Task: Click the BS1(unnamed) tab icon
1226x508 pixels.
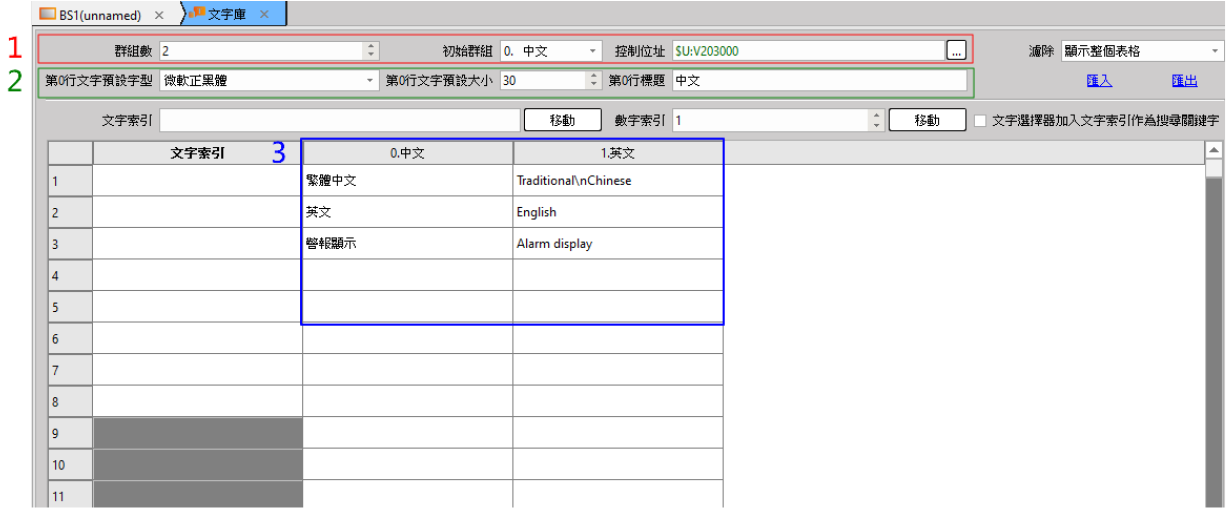Action: pyautogui.click(x=48, y=15)
